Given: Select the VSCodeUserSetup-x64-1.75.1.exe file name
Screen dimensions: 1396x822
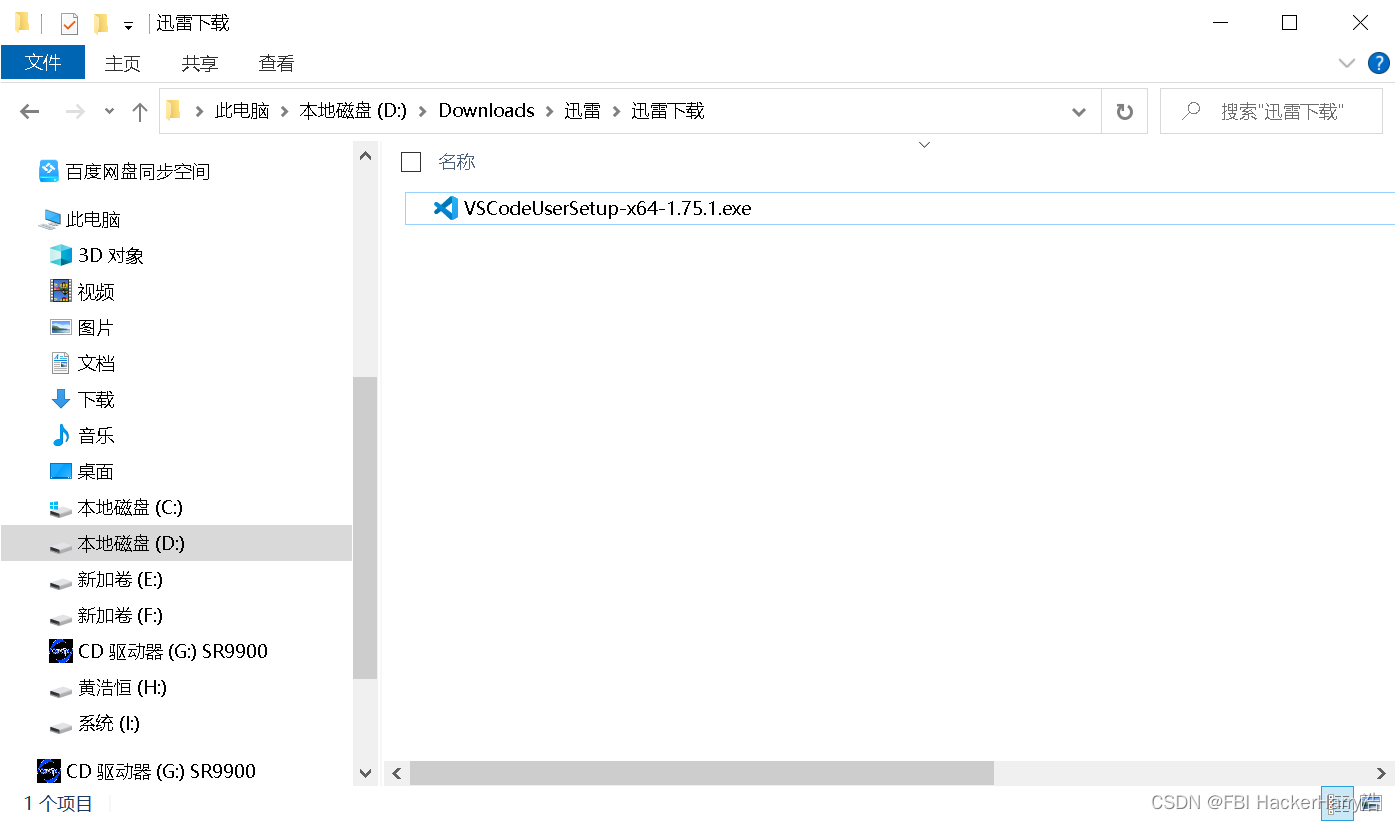Looking at the screenshot, I should pyautogui.click(x=607, y=208).
